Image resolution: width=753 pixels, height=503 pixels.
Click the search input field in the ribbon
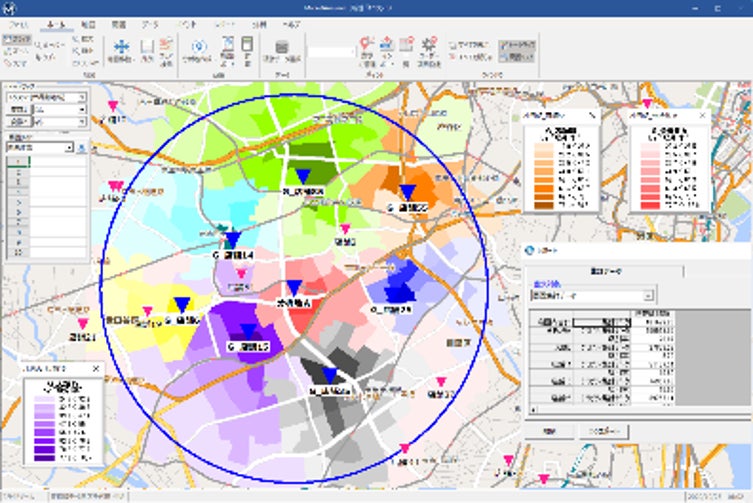click(x=331, y=50)
